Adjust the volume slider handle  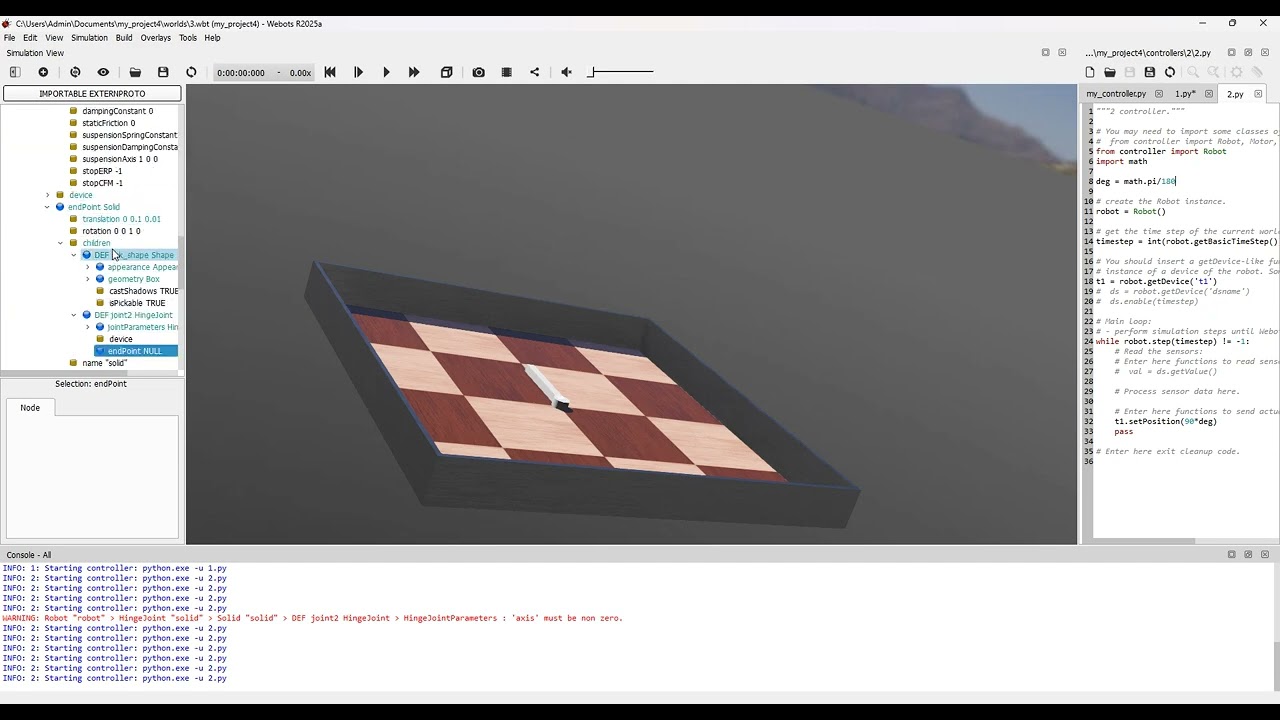pyautogui.click(x=591, y=72)
